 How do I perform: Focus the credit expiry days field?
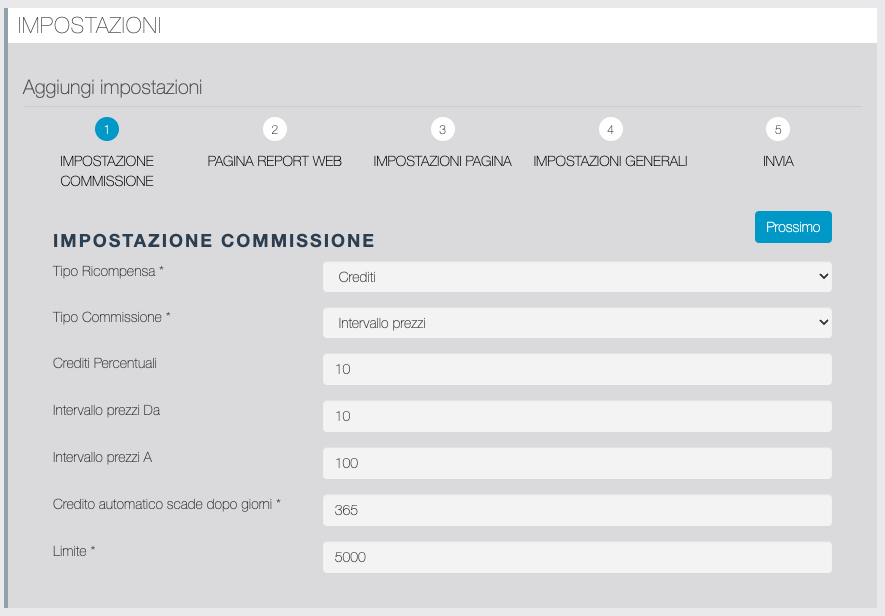(577, 510)
